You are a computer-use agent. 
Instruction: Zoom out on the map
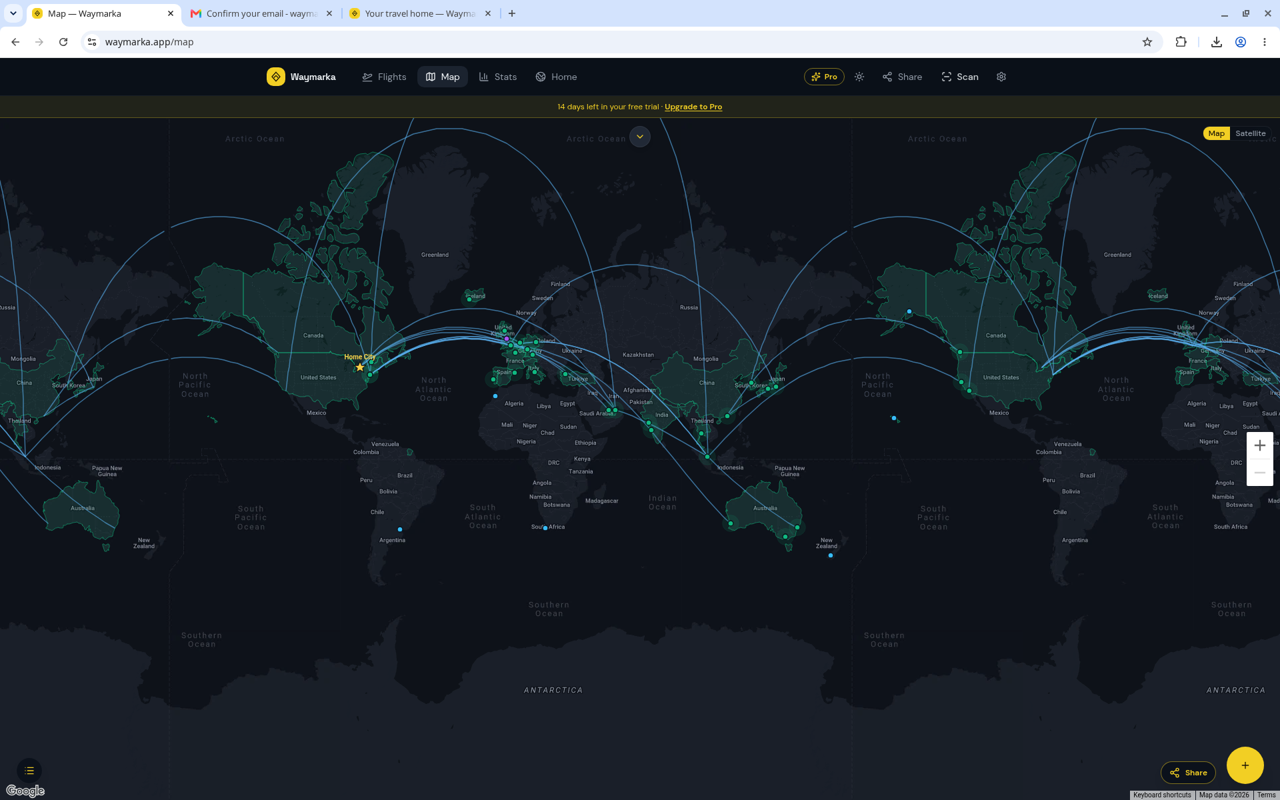pos(1260,473)
